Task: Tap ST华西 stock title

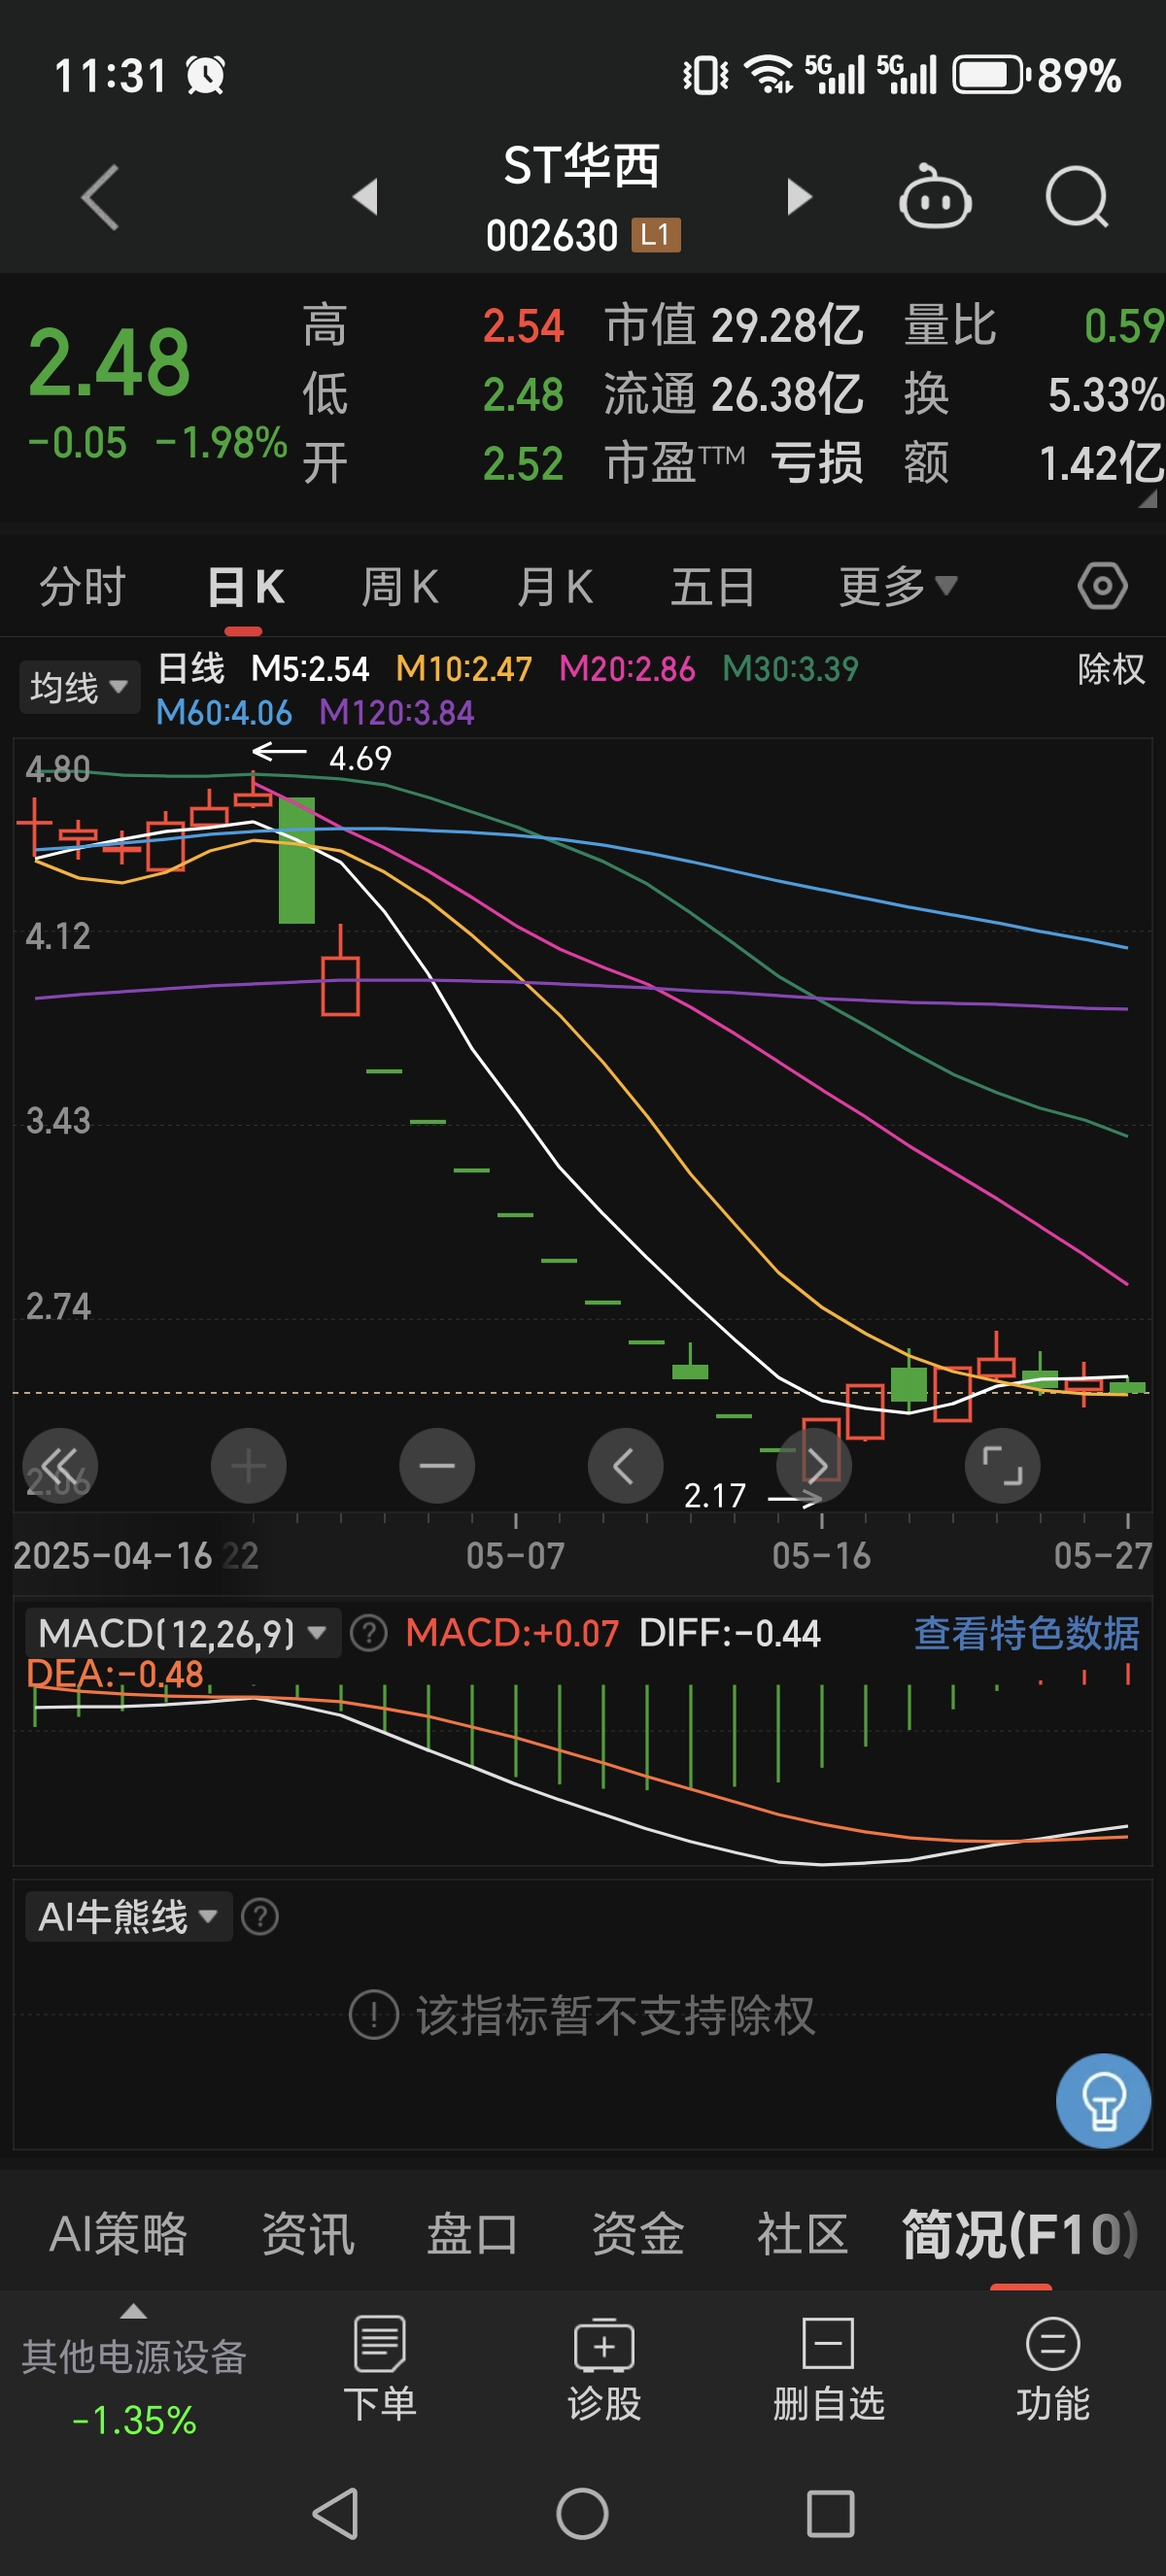Action: [581, 165]
